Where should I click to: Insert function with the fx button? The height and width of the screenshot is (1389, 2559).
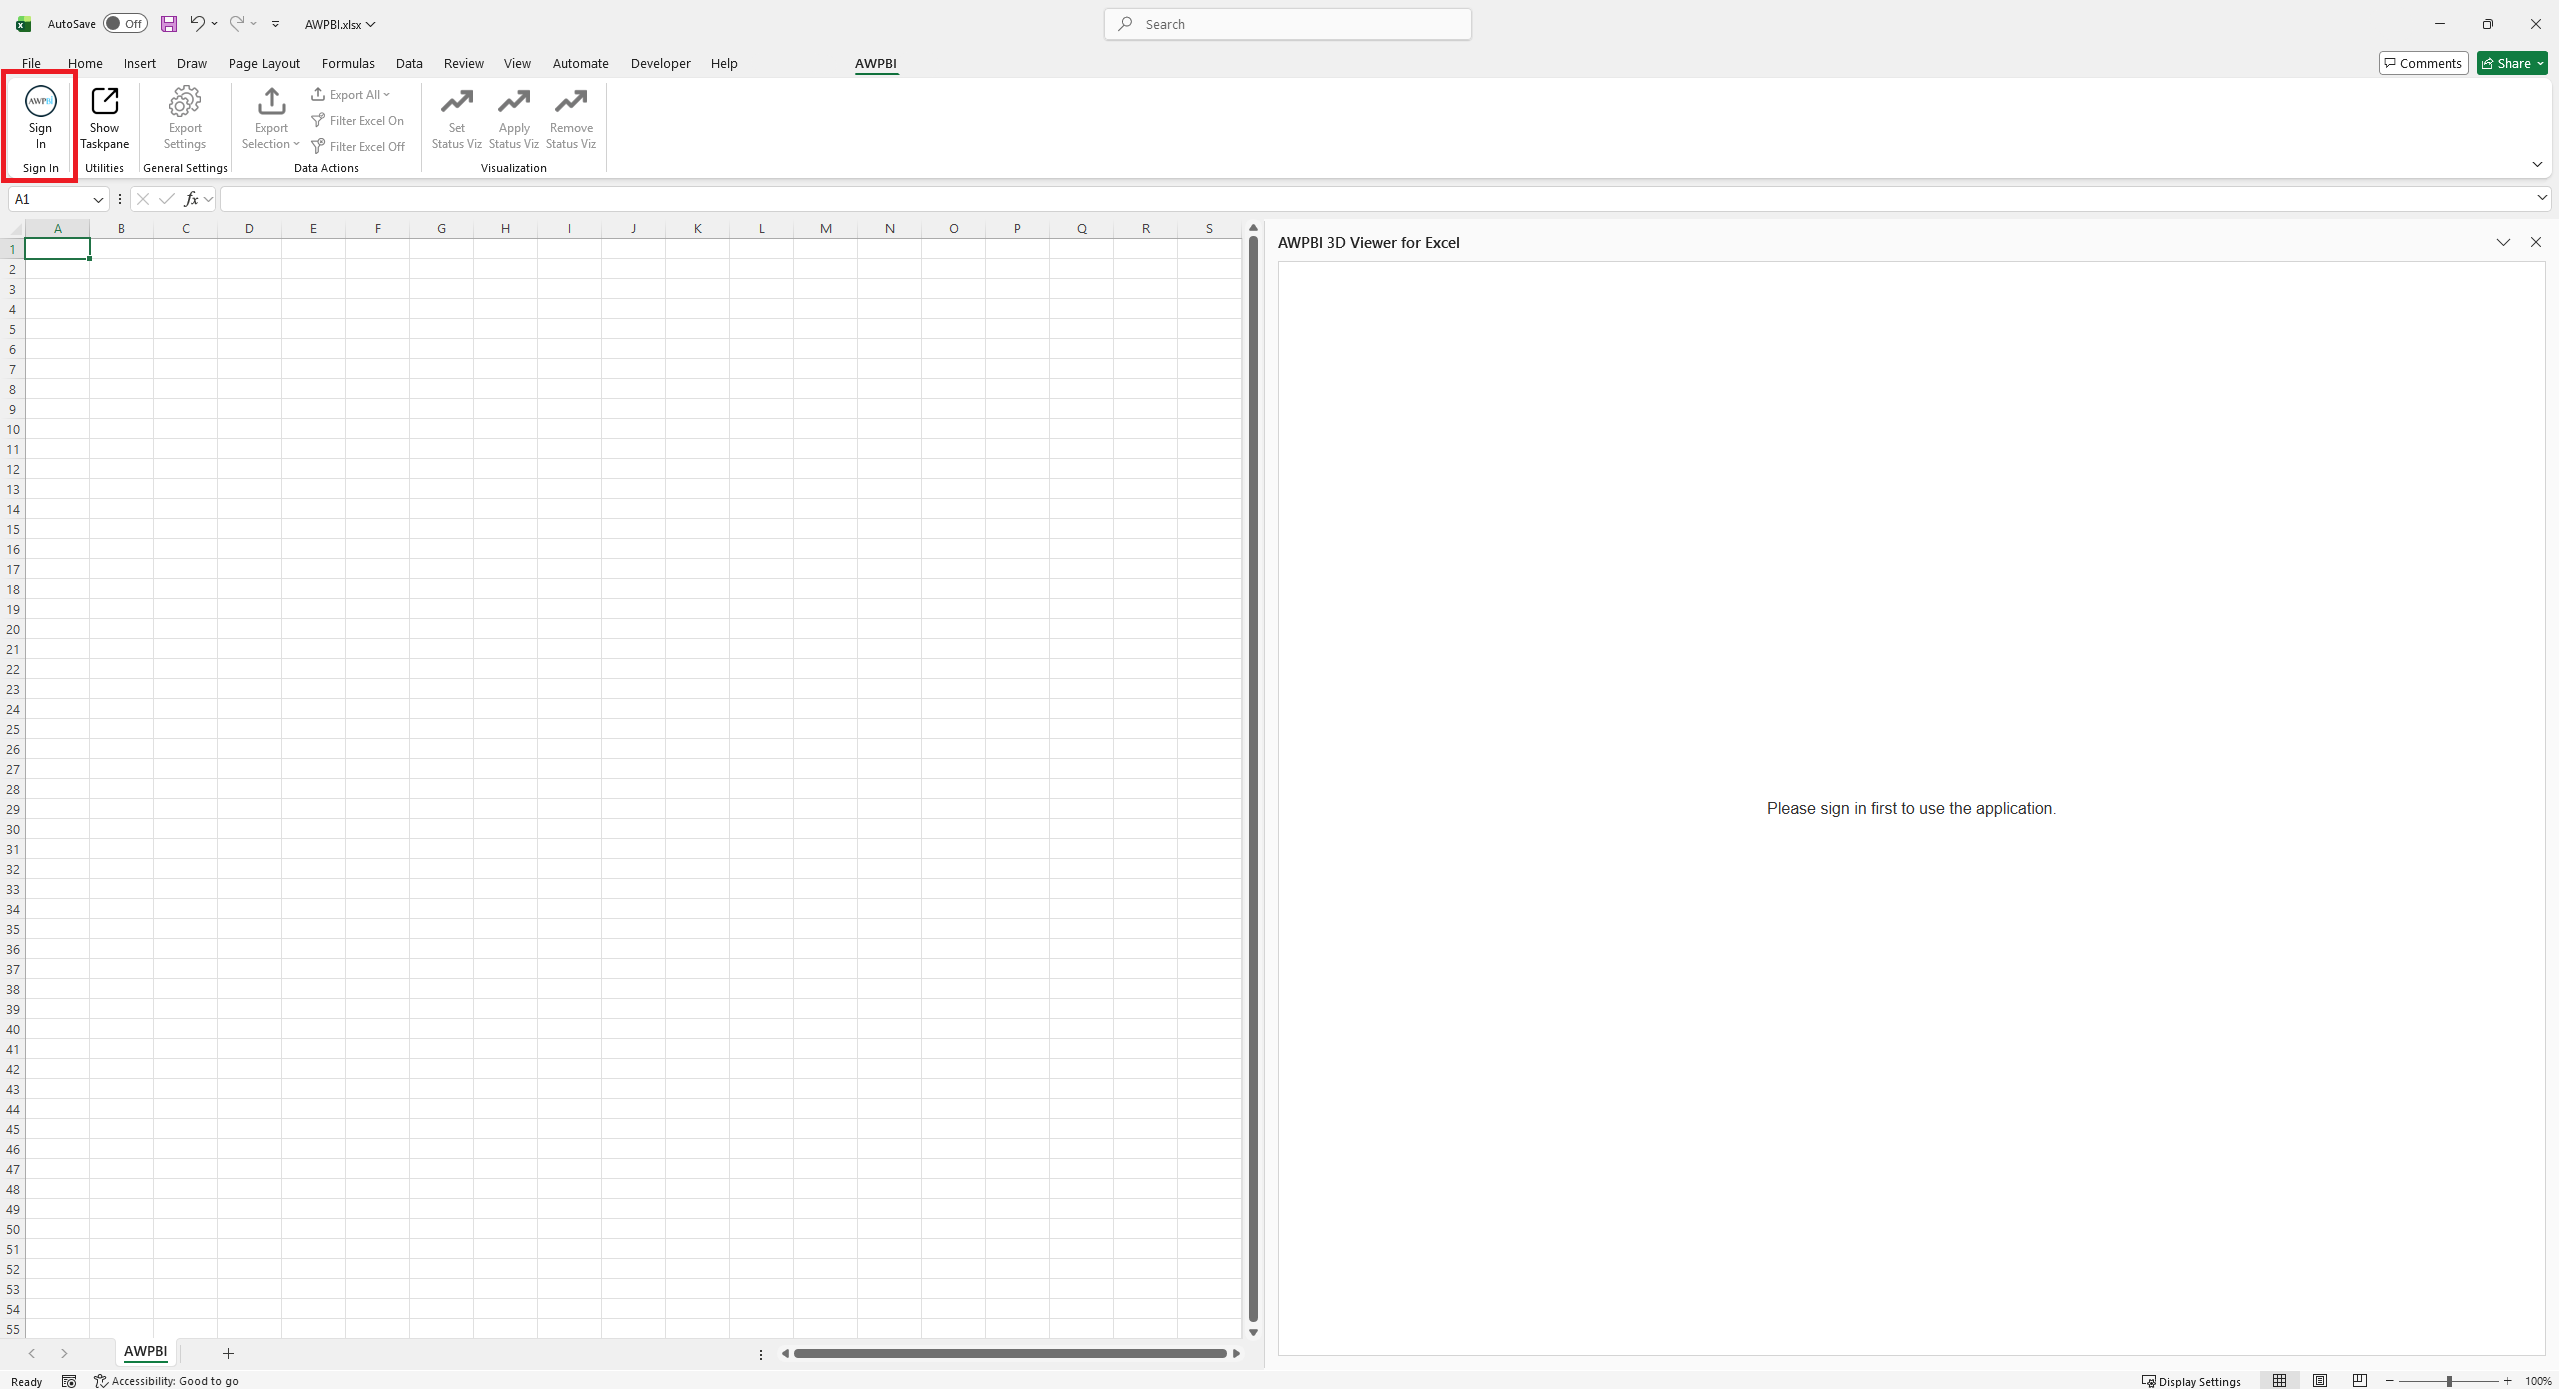pos(191,199)
